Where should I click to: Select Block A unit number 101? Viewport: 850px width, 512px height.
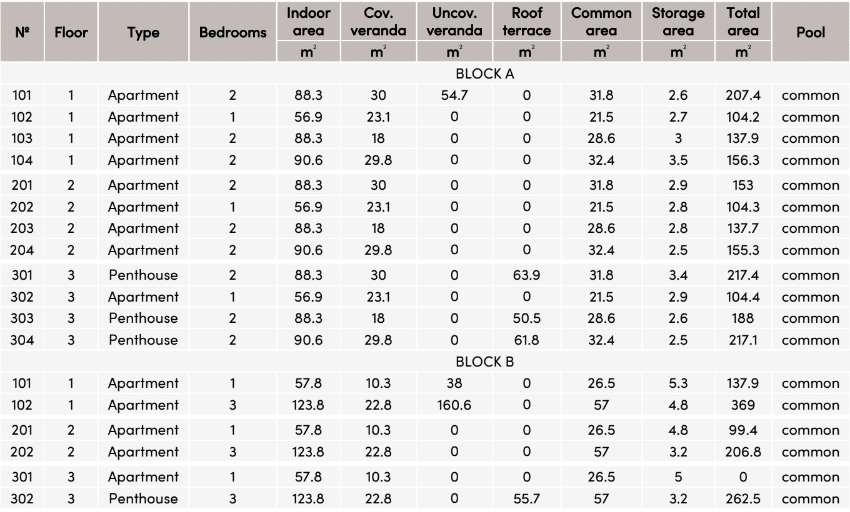pos(22,95)
